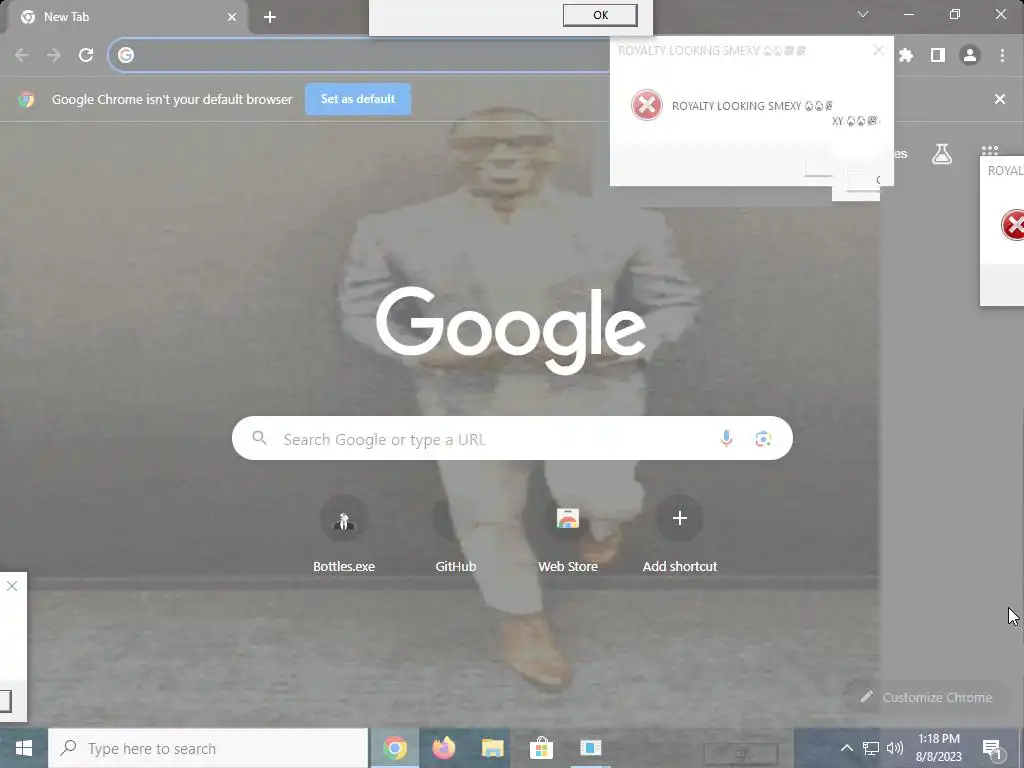Open the GitHub shortcut
Viewport: 1024px width, 768px height.
(x=456, y=534)
